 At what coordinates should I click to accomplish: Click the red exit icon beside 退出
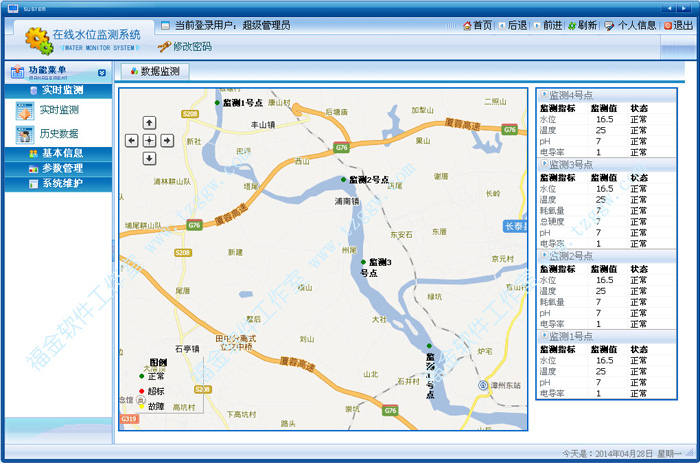(667, 26)
